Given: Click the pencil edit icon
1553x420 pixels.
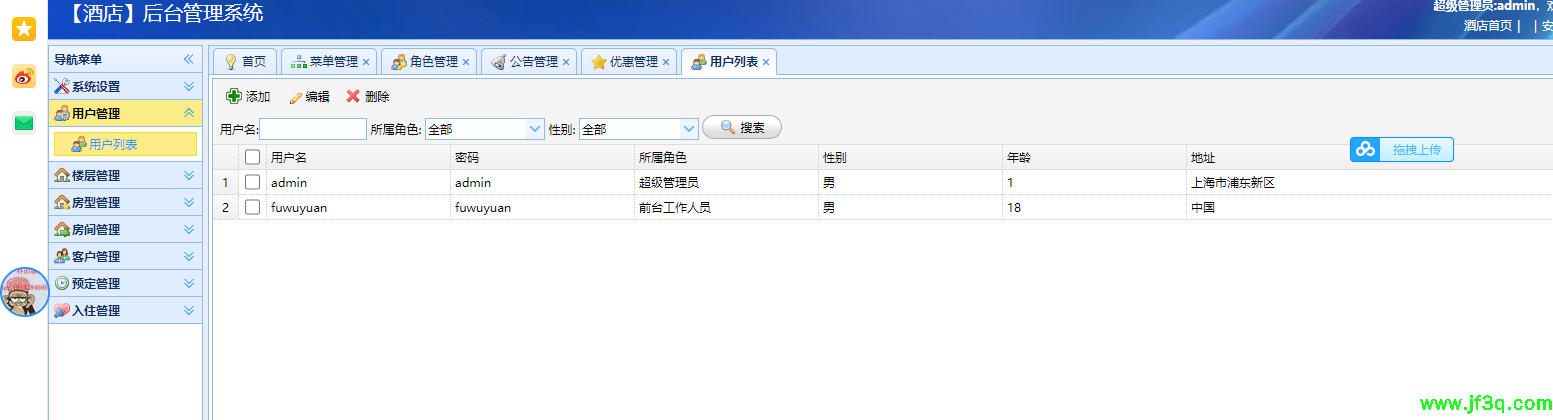Looking at the screenshot, I should 295,97.
